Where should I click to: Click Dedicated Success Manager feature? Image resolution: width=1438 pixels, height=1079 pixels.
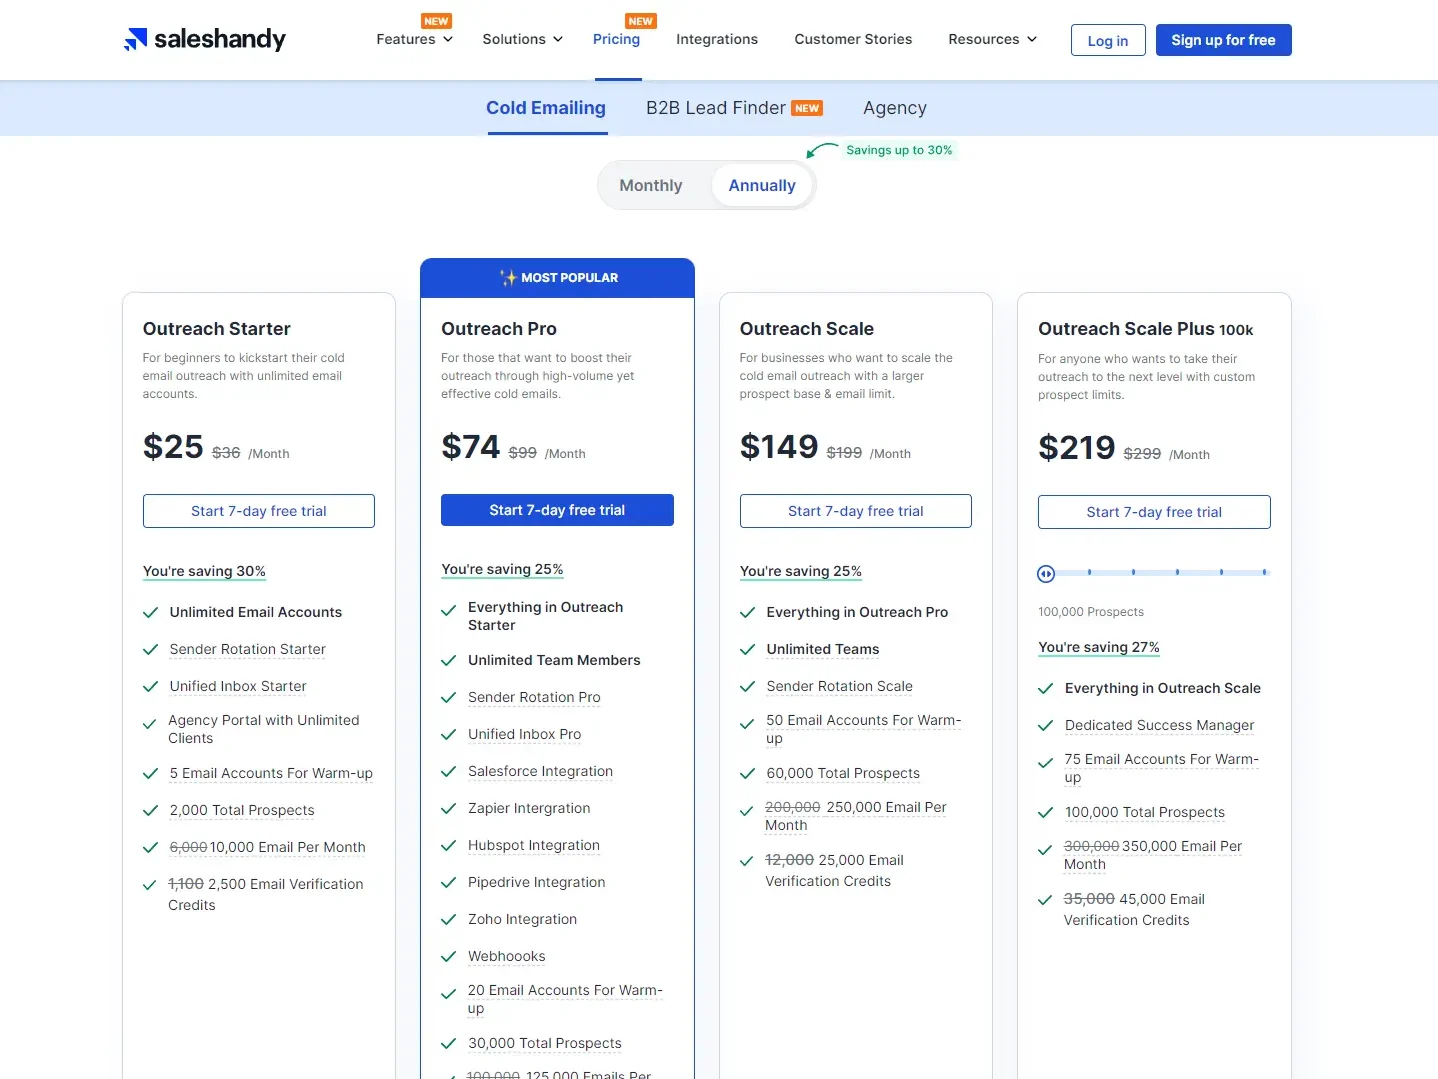(x=1159, y=725)
